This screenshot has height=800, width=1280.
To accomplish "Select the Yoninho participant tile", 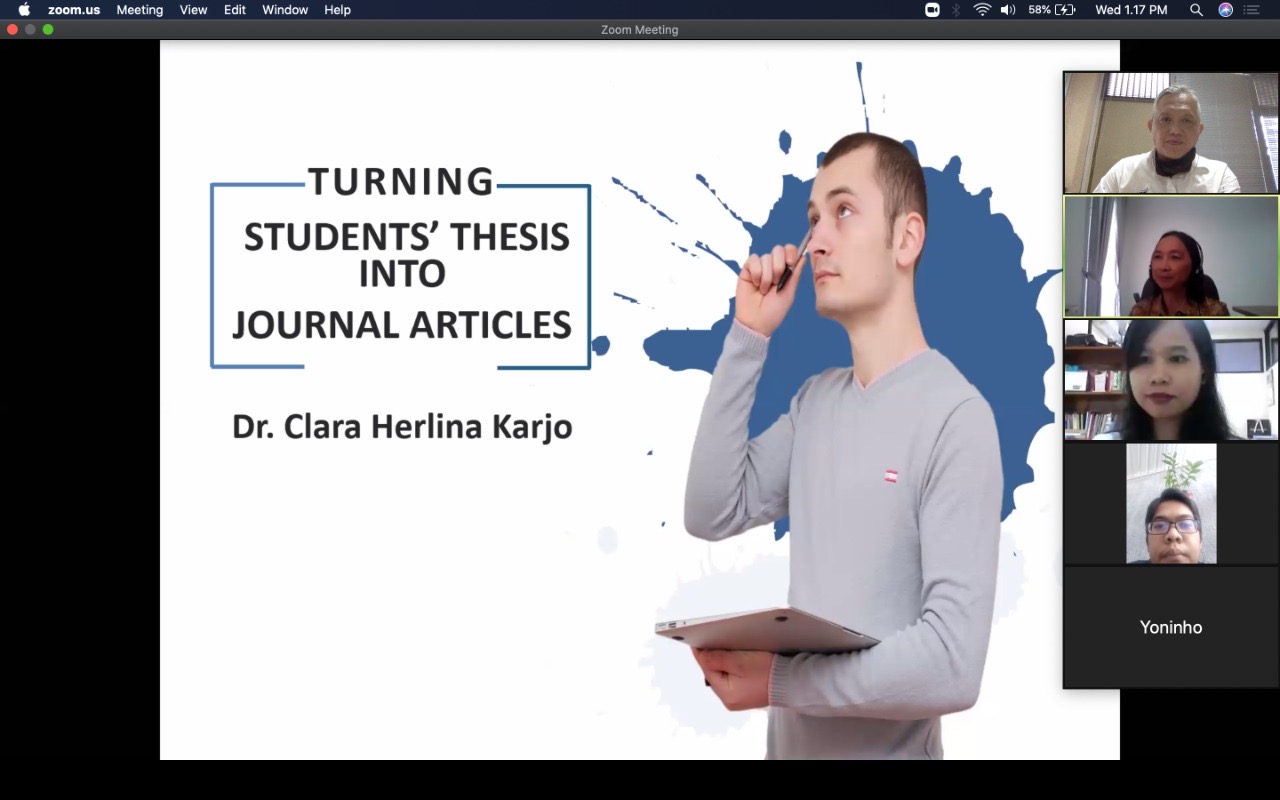I will (x=1170, y=627).
